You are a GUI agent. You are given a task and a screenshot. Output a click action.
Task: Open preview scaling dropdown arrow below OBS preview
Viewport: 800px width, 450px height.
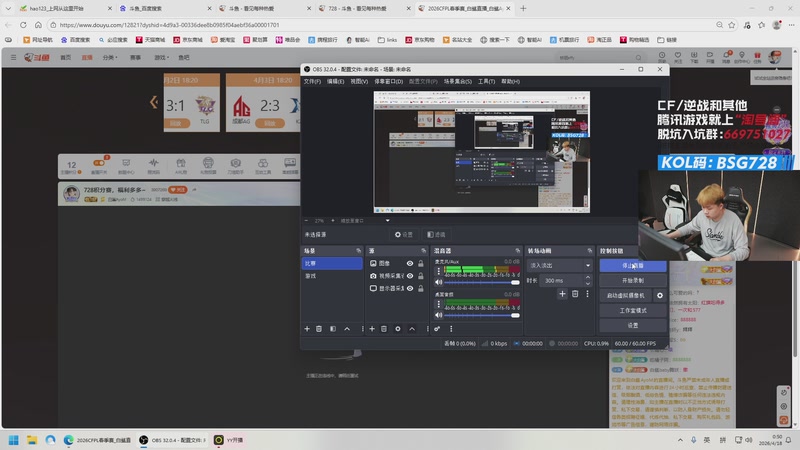coord(388,220)
